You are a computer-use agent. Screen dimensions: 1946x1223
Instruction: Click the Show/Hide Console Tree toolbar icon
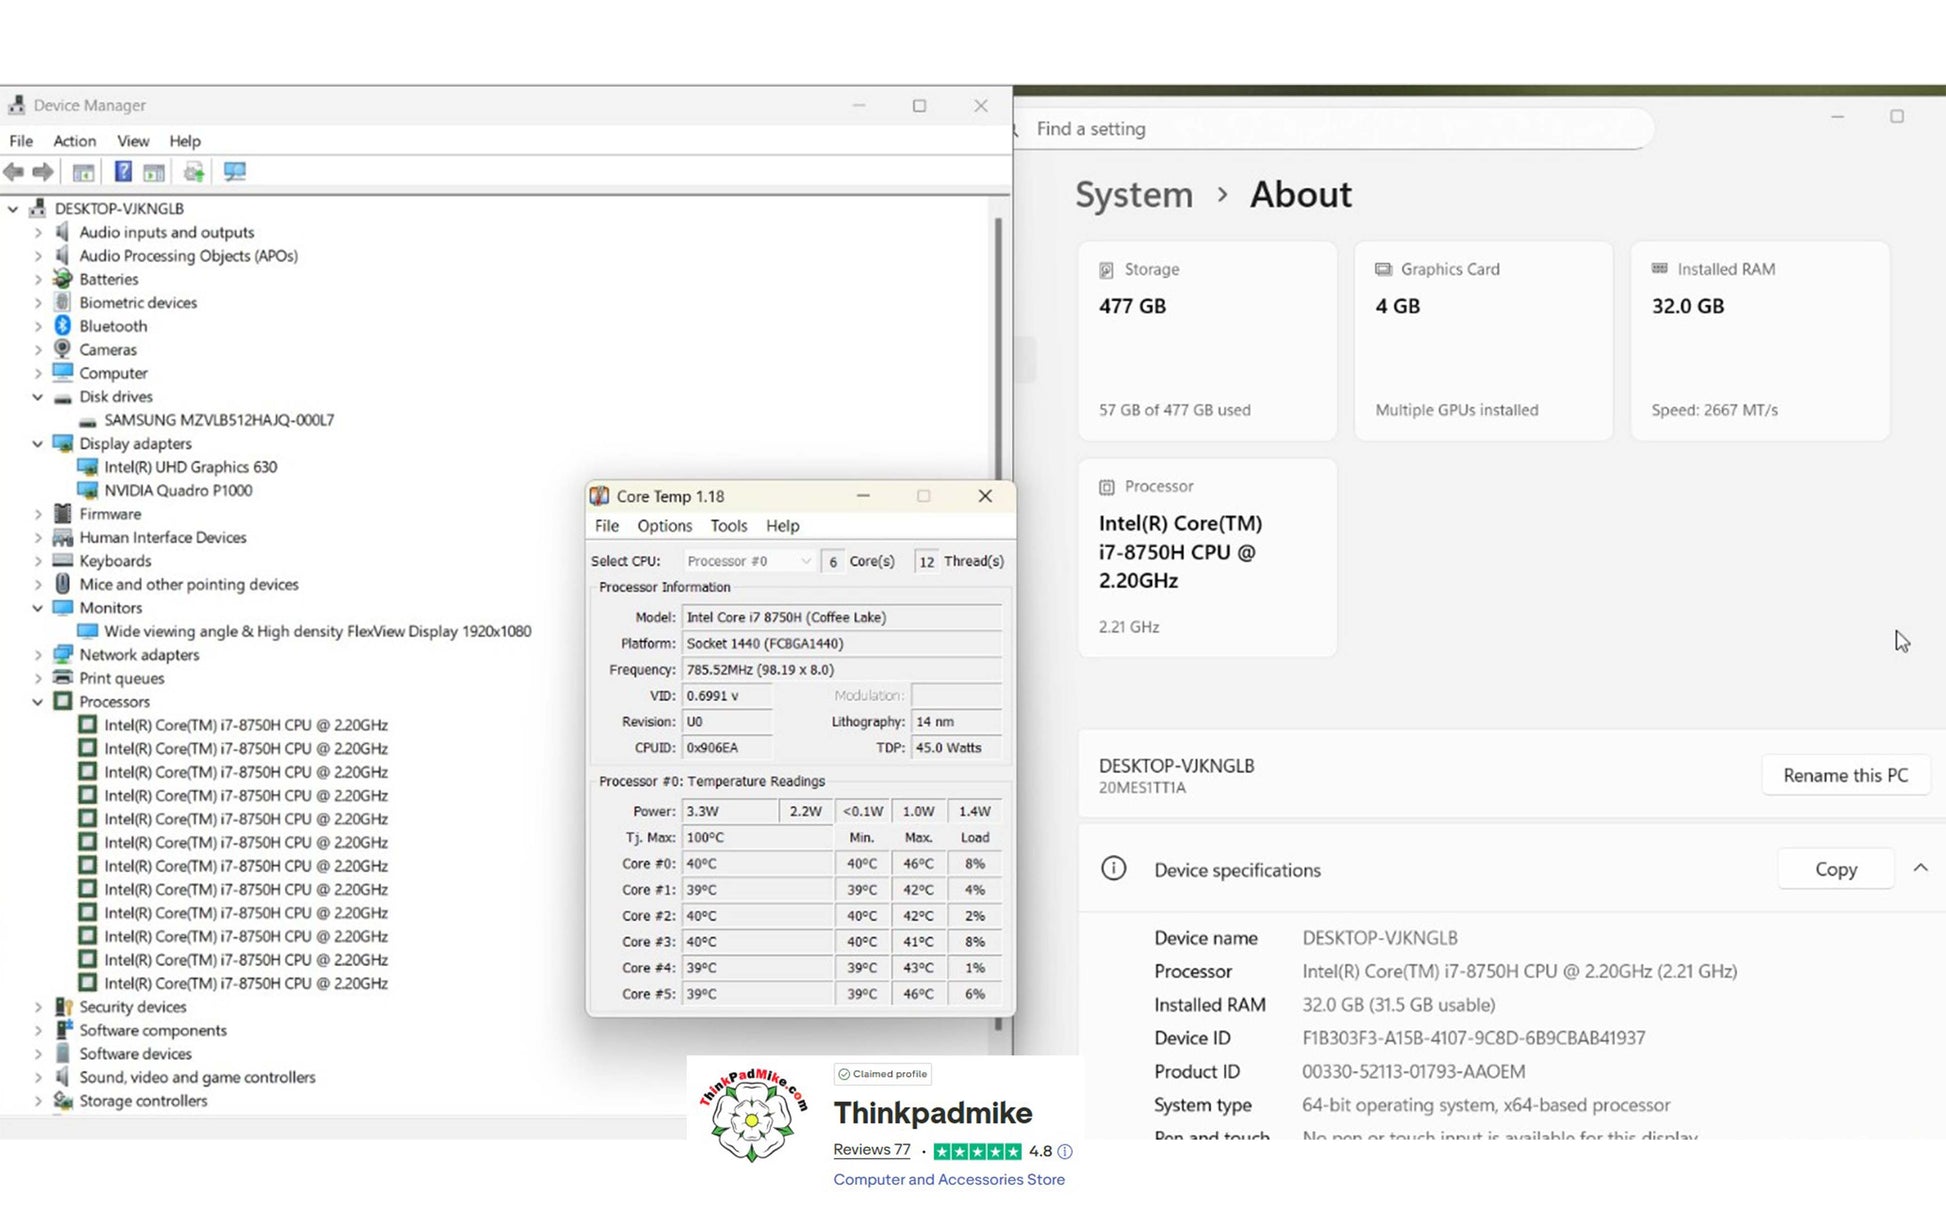coord(84,172)
